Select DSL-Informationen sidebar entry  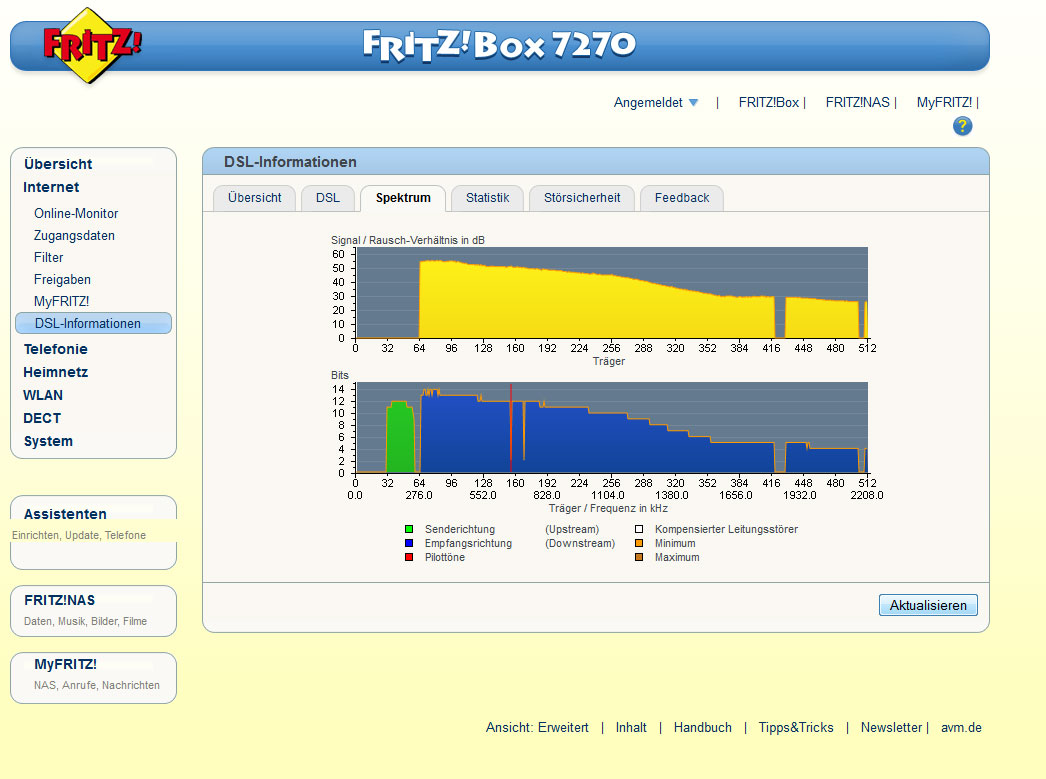pos(93,323)
